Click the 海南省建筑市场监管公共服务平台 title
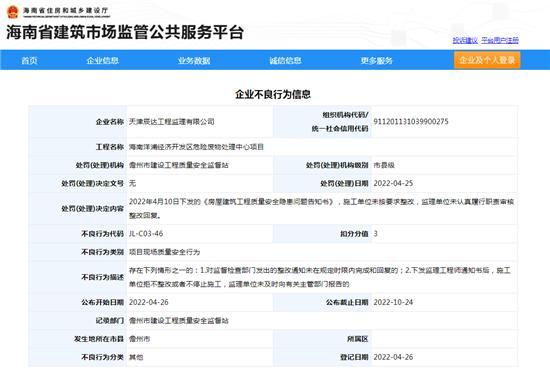Image resolution: width=550 pixels, height=386 pixels. (x=125, y=32)
